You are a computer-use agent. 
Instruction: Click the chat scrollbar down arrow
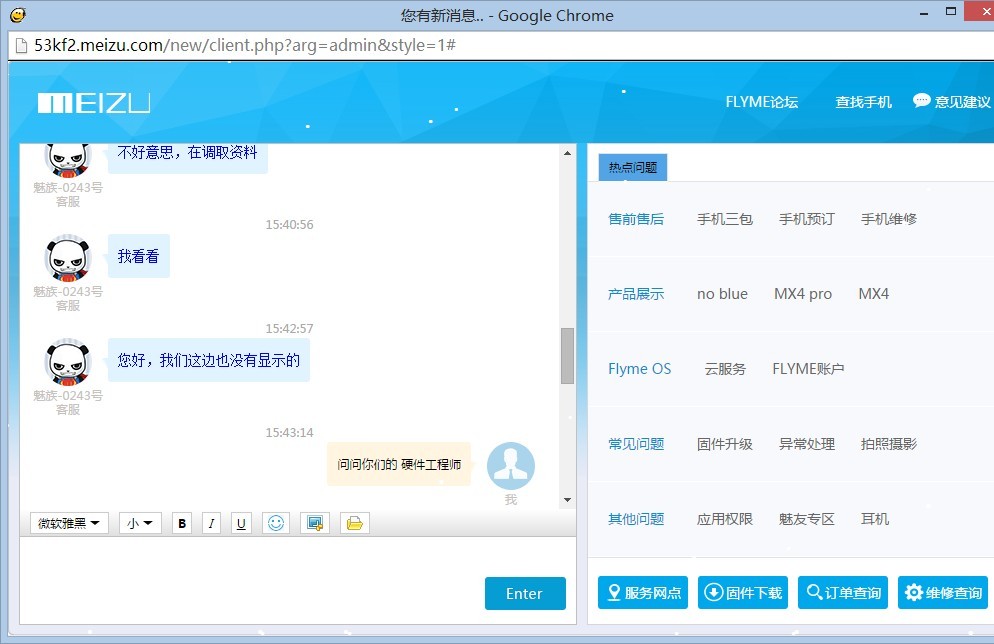tap(567, 499)
